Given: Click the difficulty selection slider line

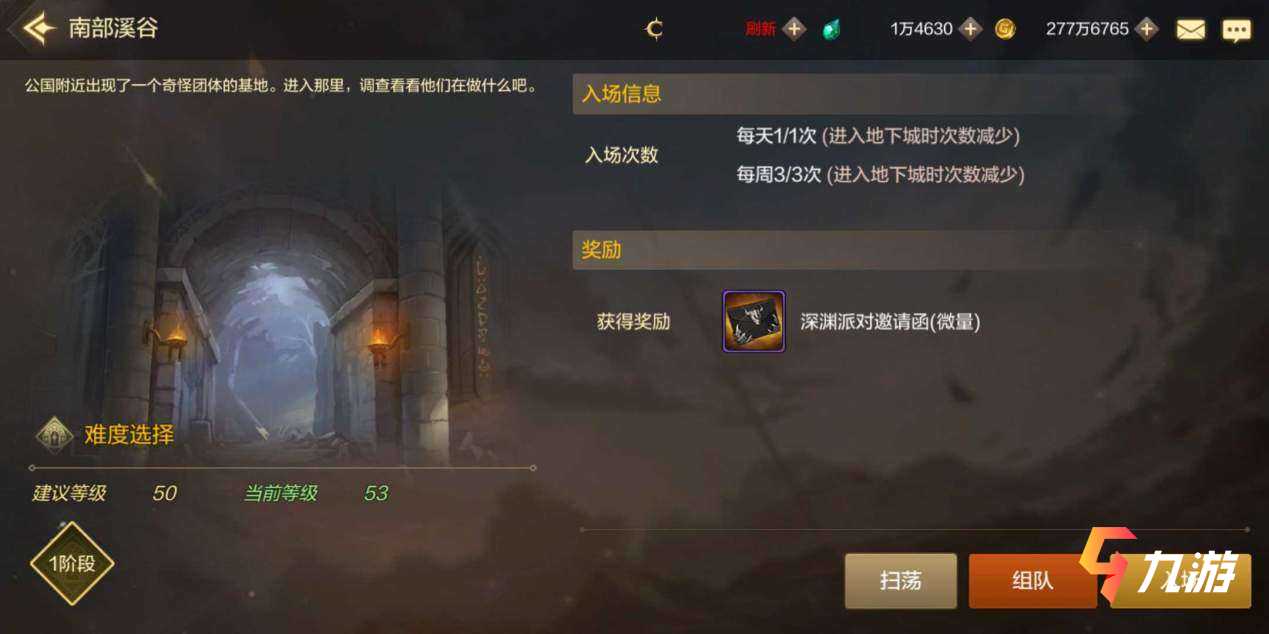Looking at the screenshot, I should (283, 467).
